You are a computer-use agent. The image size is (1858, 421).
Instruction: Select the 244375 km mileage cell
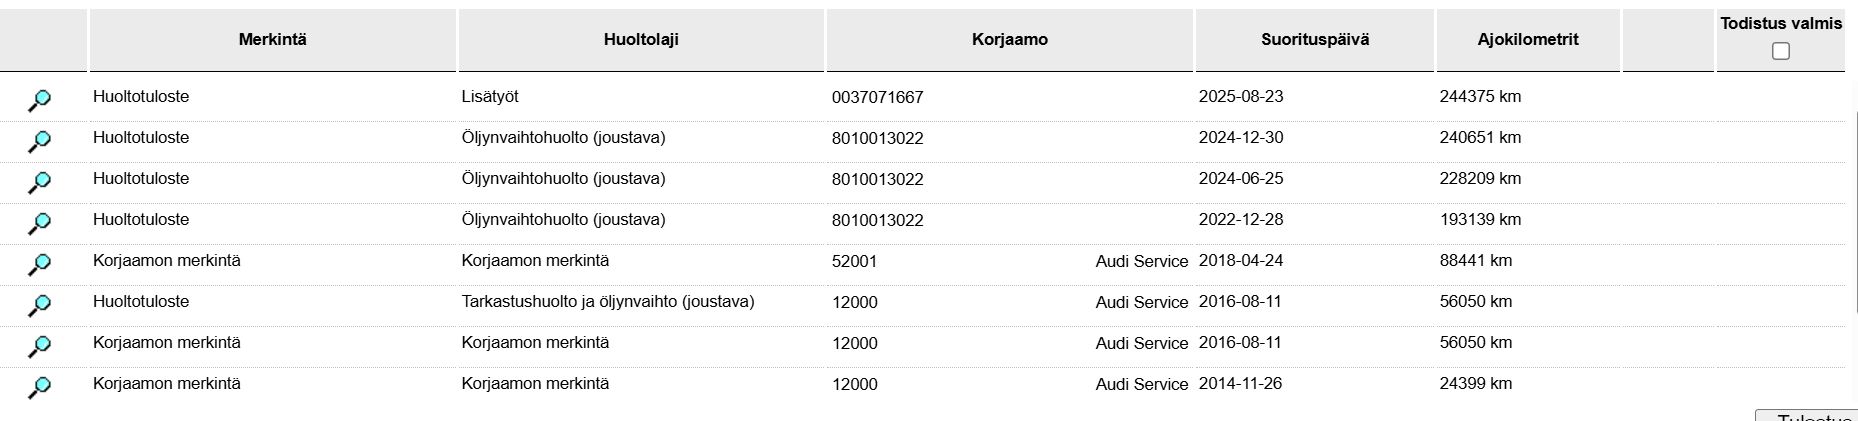point(1480,97)
